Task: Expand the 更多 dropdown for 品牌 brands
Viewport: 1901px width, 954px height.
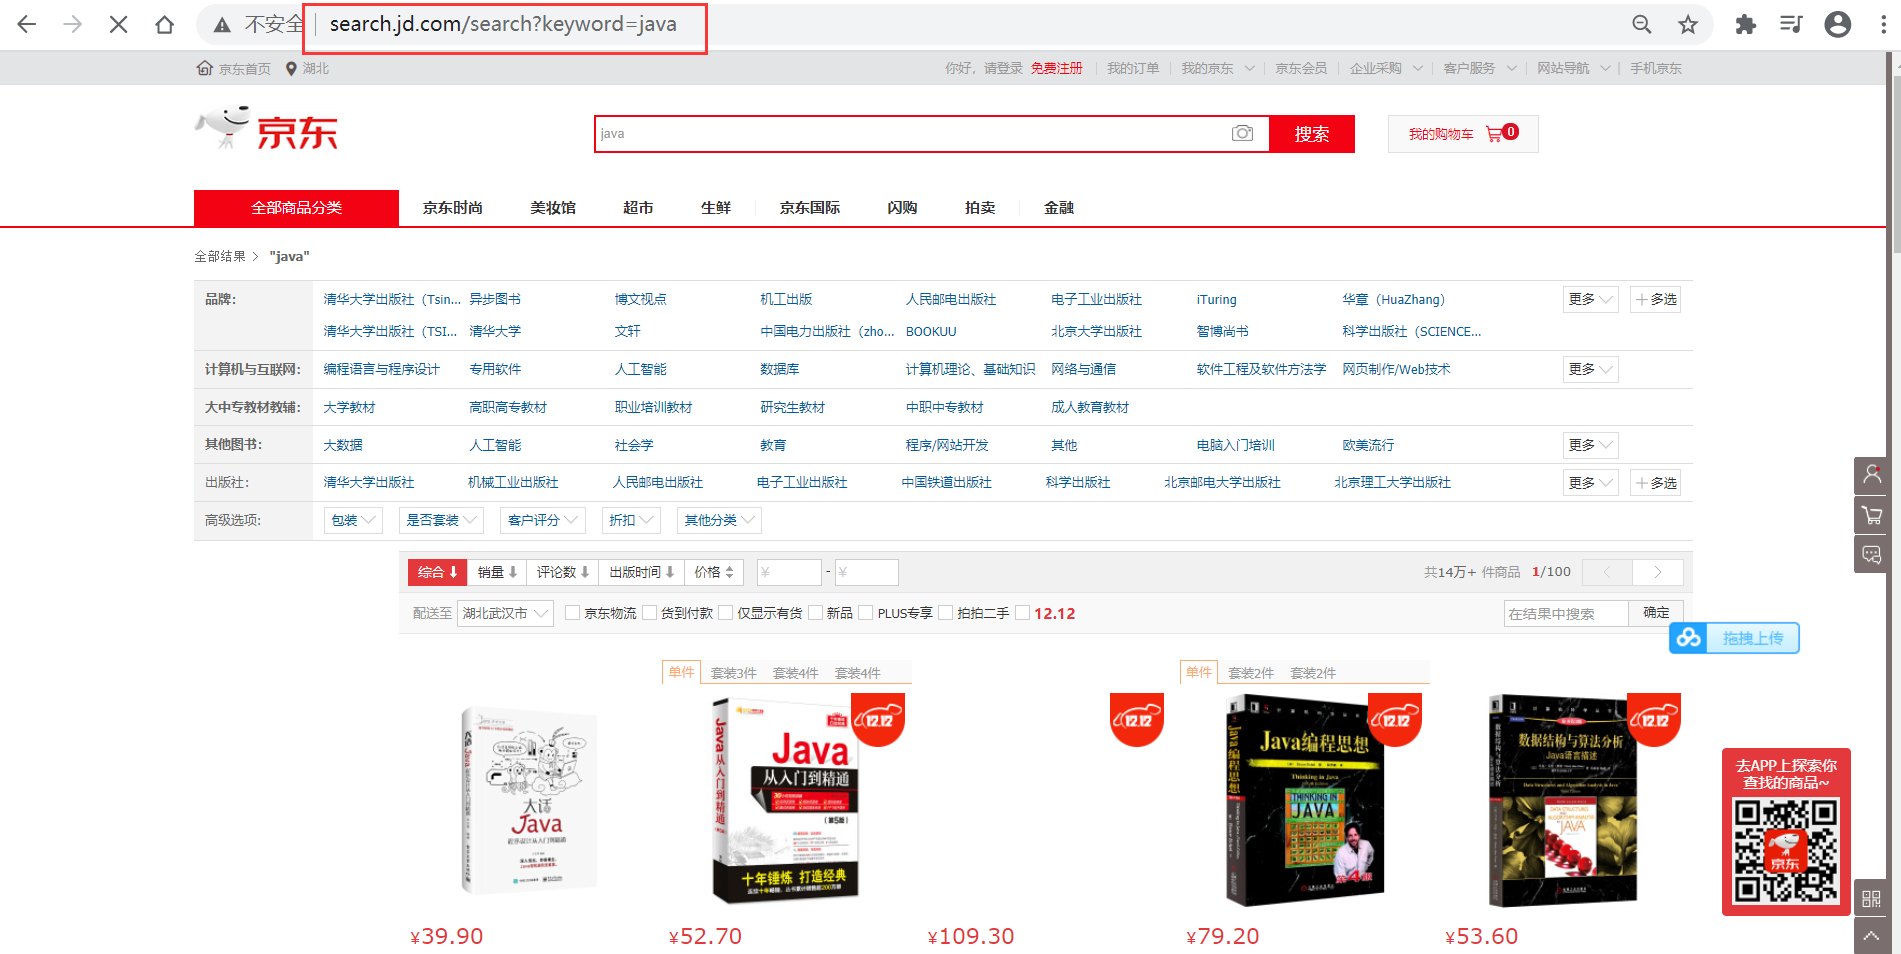Action: (1590, 298)
